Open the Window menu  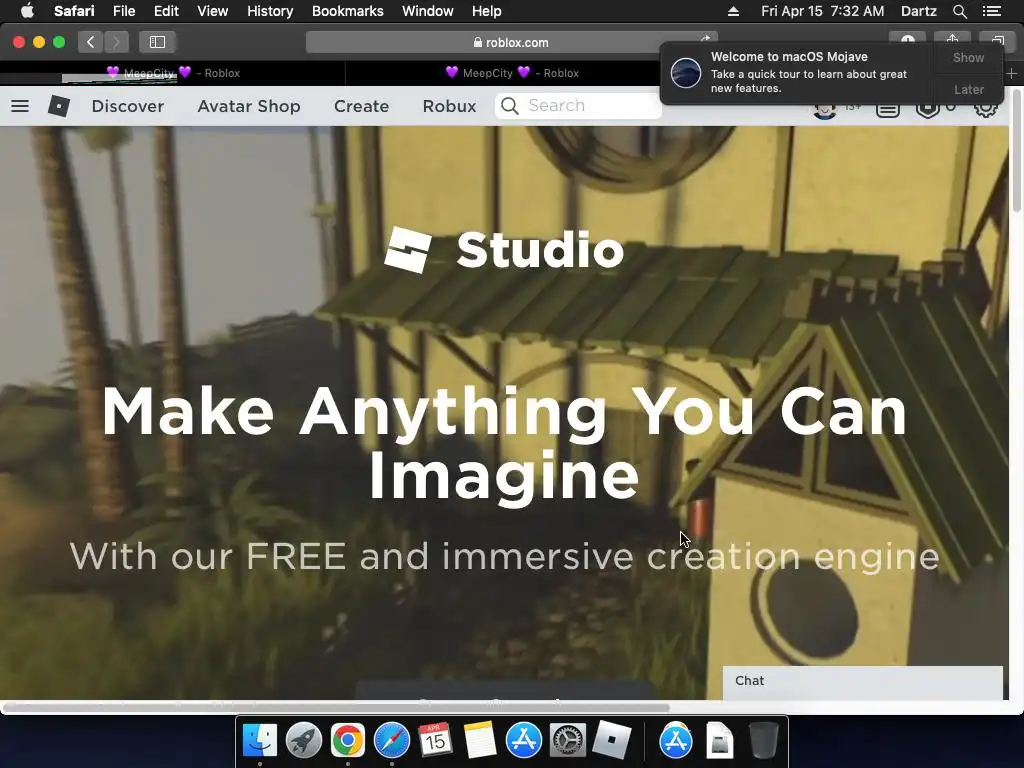[428, 11]
